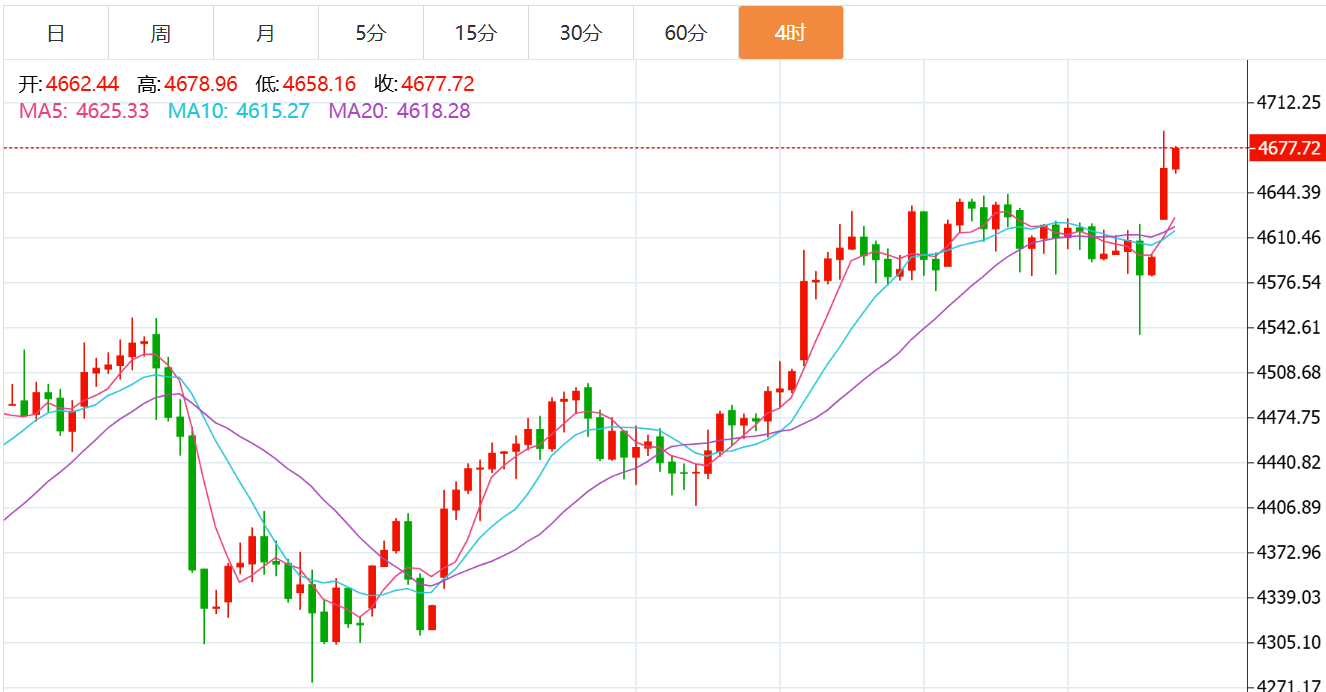This screenshot has height=692, width=1326.
Task: Click the 4508.68 label on price axis
Action: click(1289, 373)
